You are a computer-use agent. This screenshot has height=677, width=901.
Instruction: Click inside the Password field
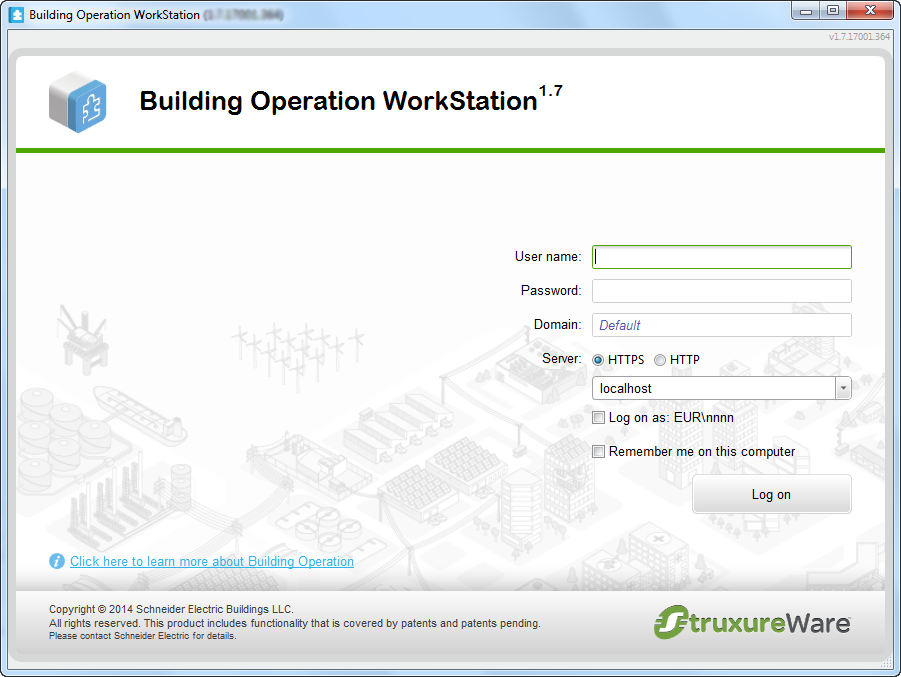coord(721,291)
